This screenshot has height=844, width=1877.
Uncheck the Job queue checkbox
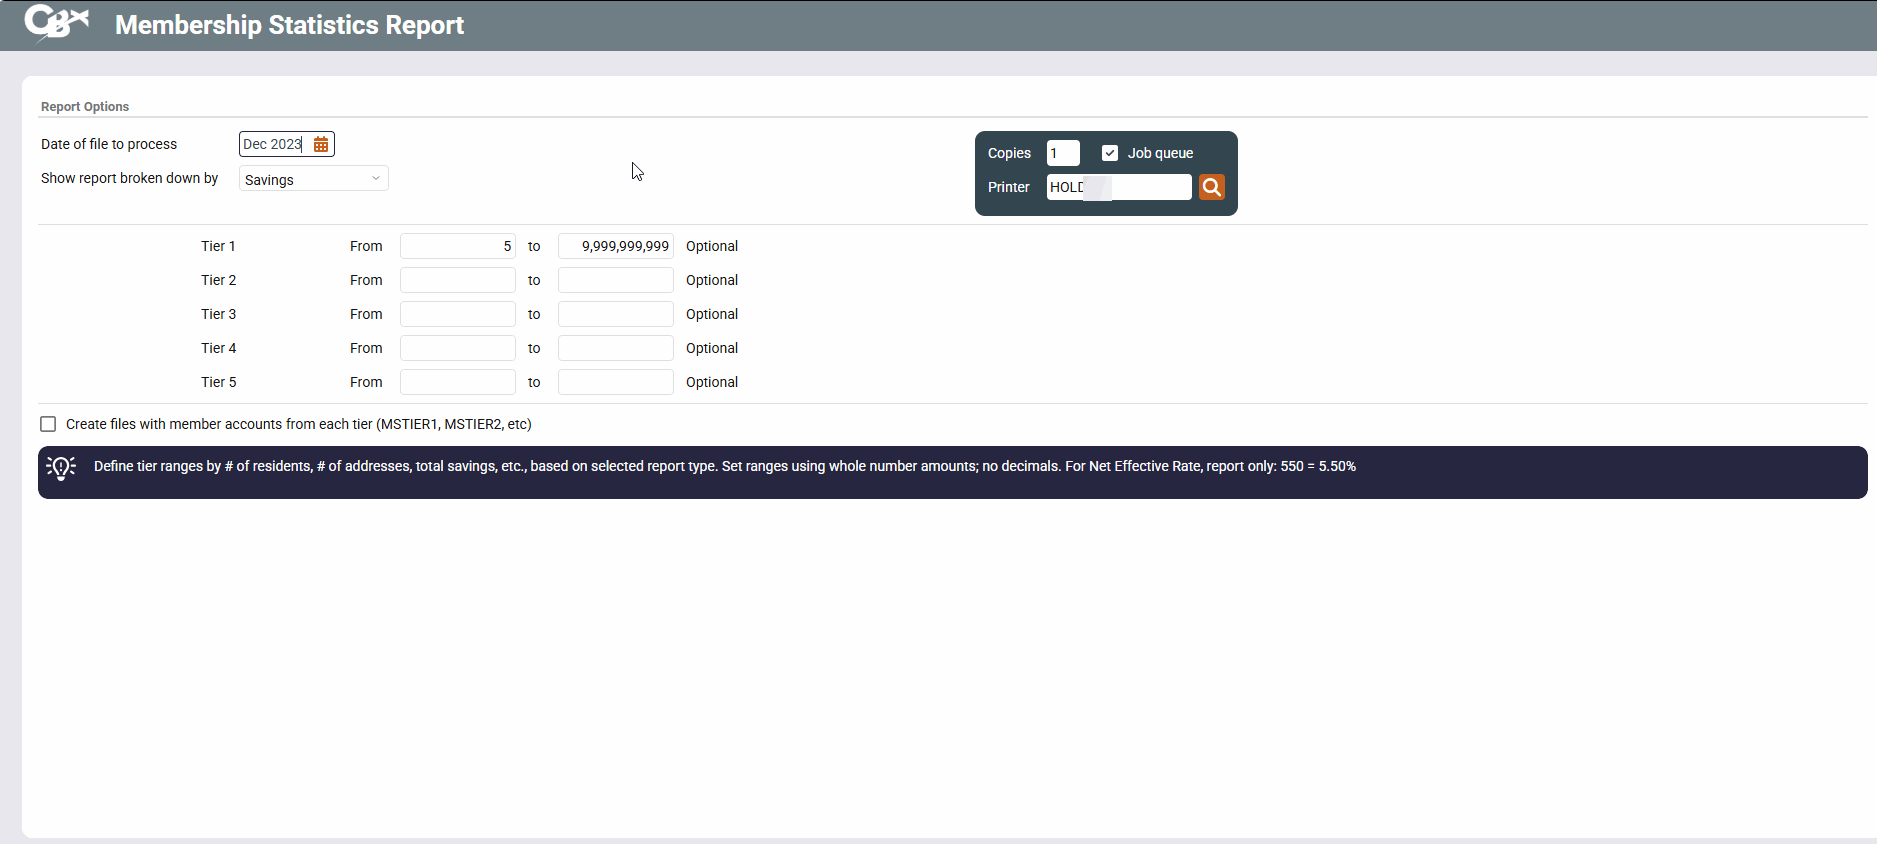click(1109, 153)
